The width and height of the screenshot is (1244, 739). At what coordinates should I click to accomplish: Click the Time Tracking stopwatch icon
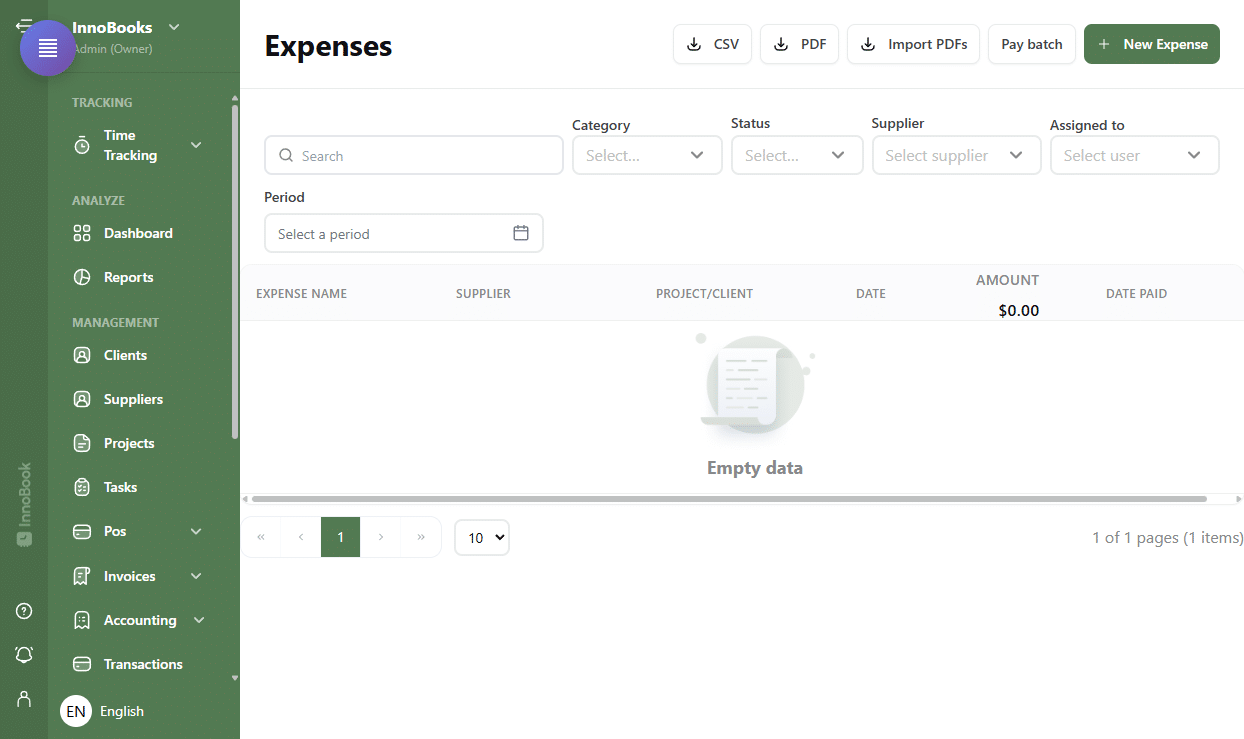[x=82, y=145]
